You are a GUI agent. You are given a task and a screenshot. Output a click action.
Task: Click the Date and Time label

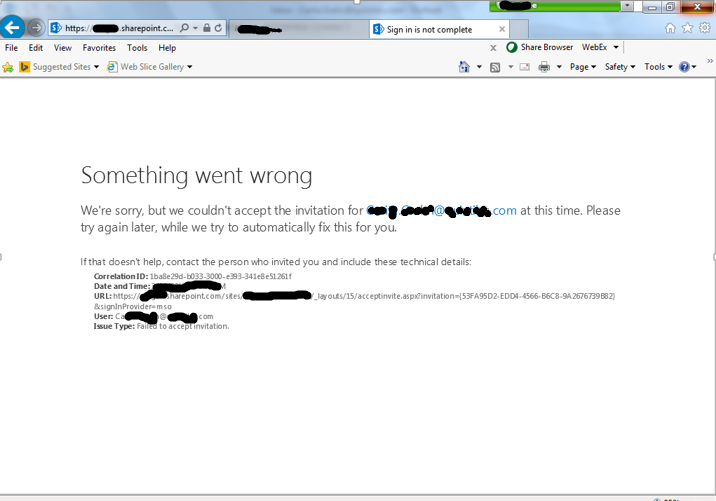coord(121,286)
